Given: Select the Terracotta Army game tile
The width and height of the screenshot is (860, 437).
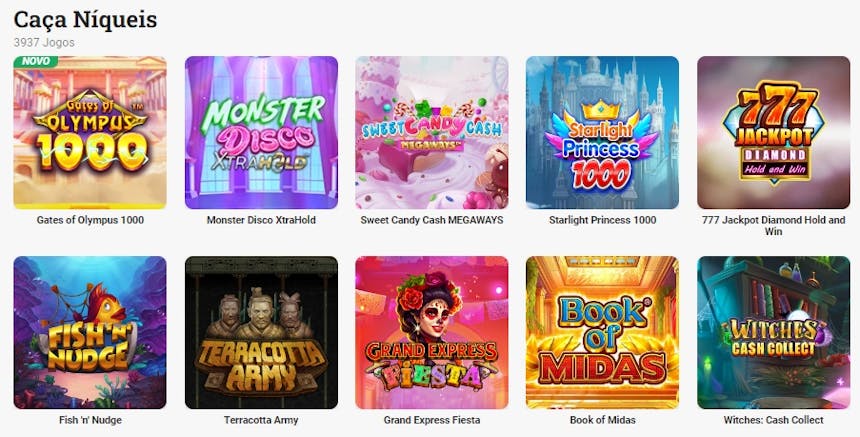Looking at the screenshot, I should (261, 332).
